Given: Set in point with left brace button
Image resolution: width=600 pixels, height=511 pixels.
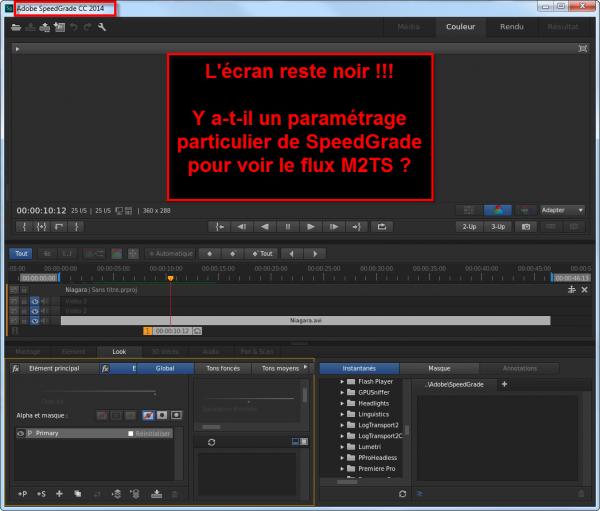Looking at the screenshot, I should pos(24,227).
